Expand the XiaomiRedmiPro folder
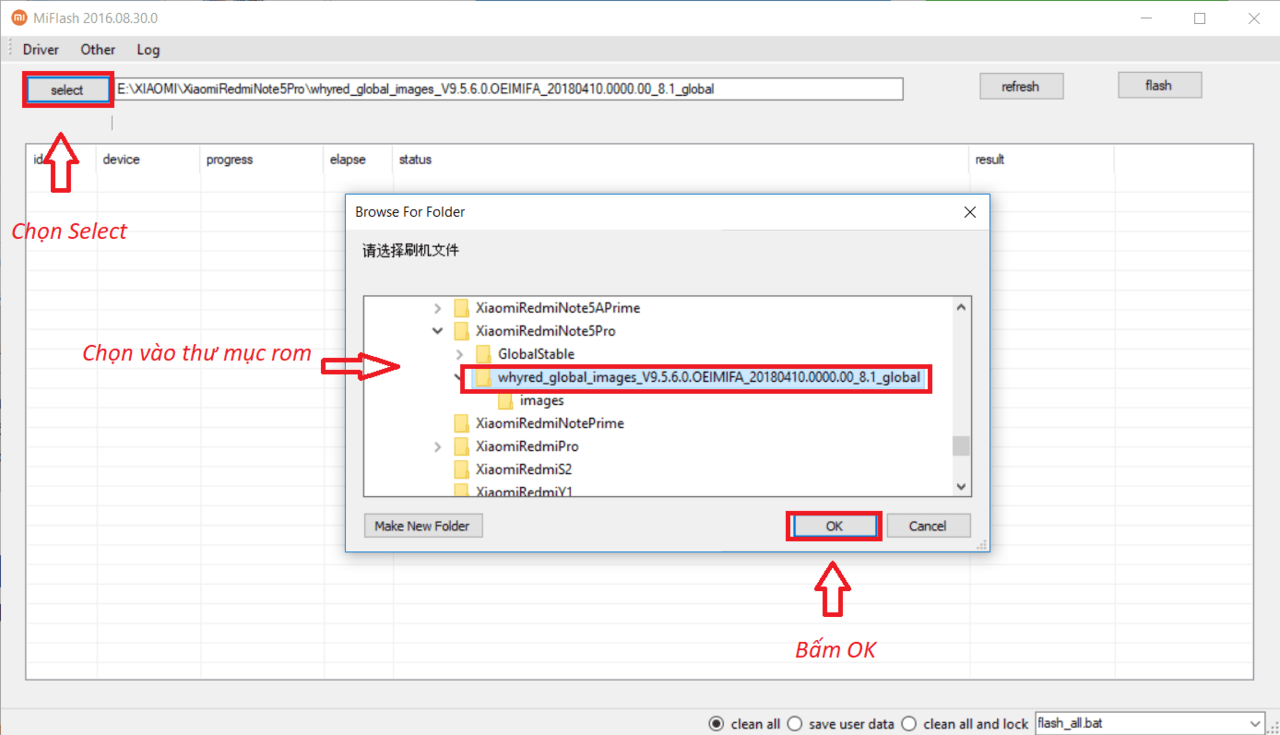This screenshot has width=1280, height=735. pos(437,447)
